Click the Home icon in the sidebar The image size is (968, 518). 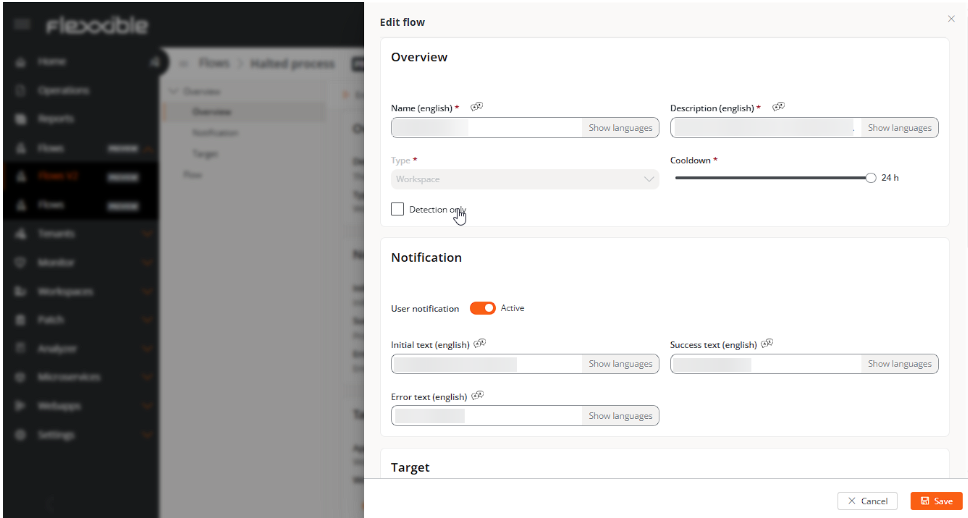tap(21, 62)
